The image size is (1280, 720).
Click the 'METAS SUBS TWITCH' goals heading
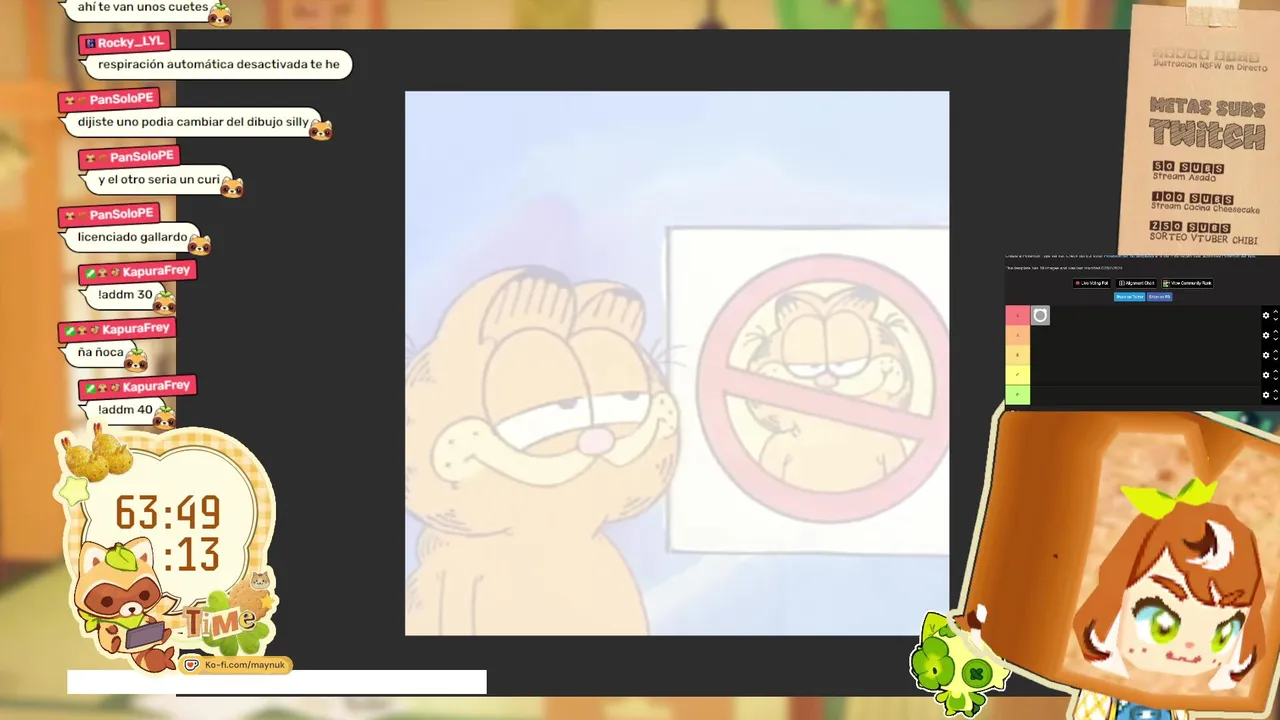click(x=1207, y=122)
